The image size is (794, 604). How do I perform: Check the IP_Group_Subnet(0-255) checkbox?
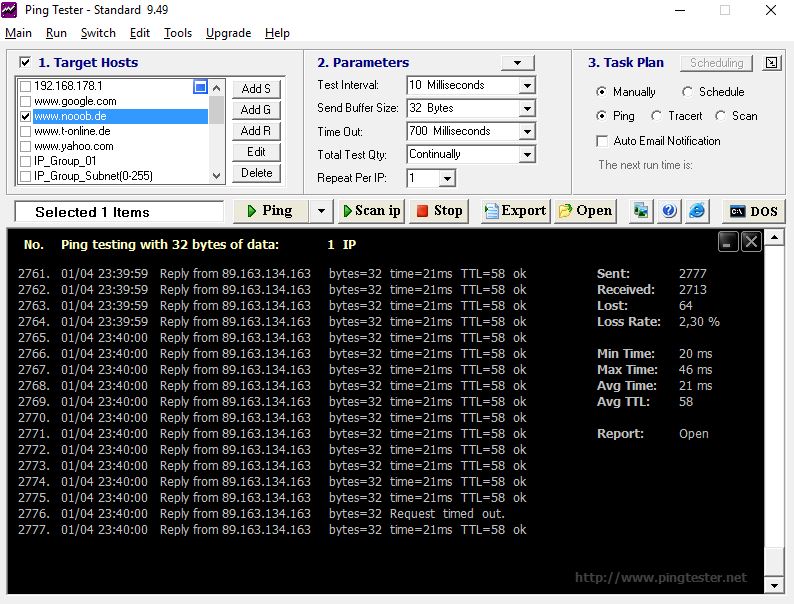pos(25,176)
